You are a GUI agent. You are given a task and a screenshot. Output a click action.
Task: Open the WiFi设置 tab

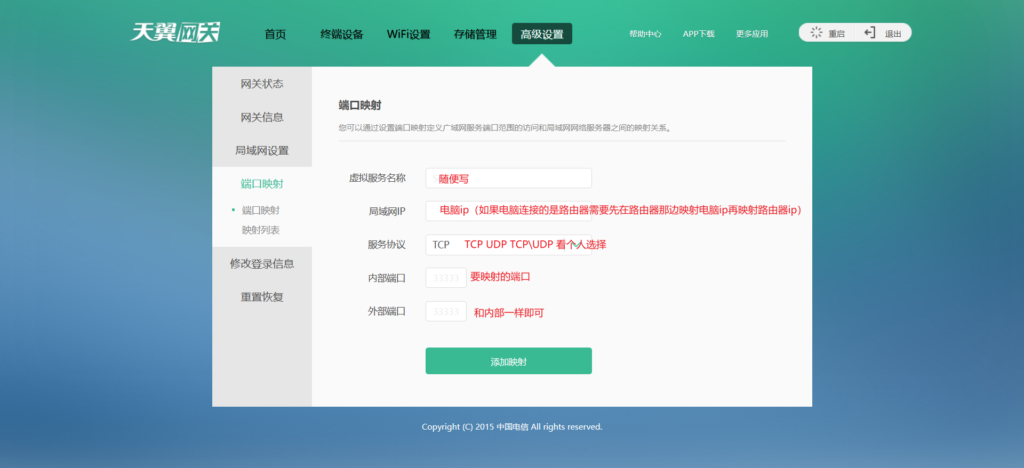pos(408,34)
